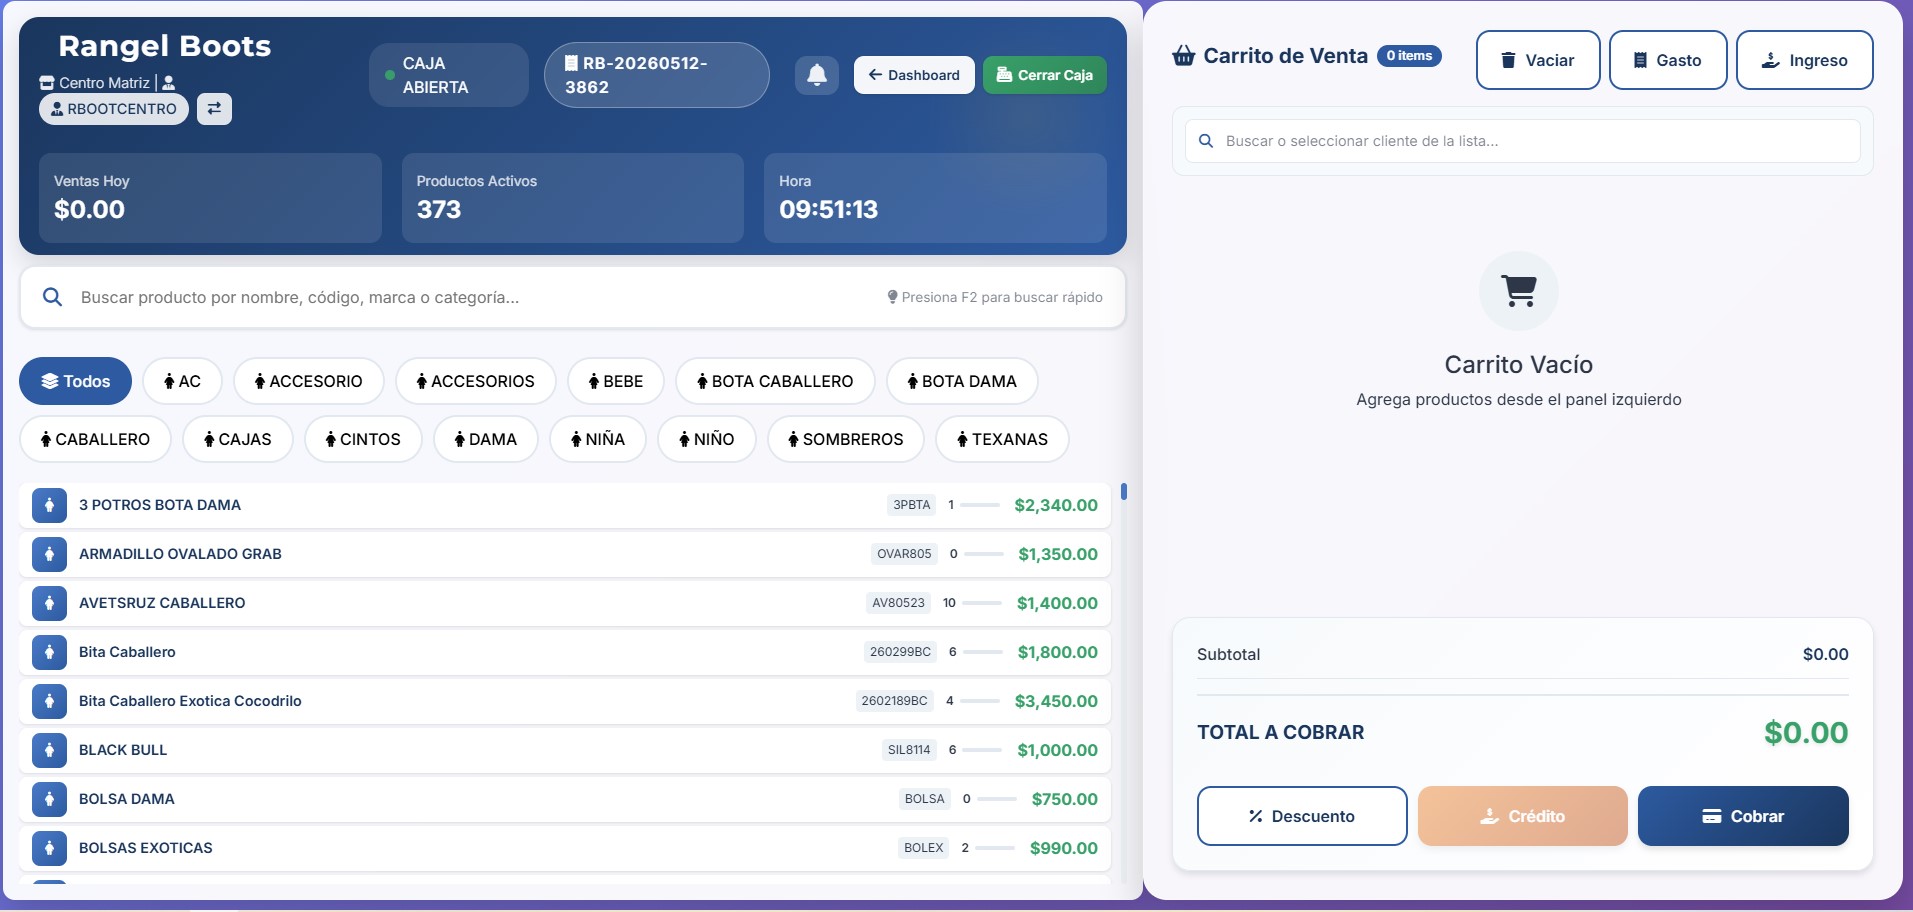Filter products by TEXANAS category

pos(1002,439)
